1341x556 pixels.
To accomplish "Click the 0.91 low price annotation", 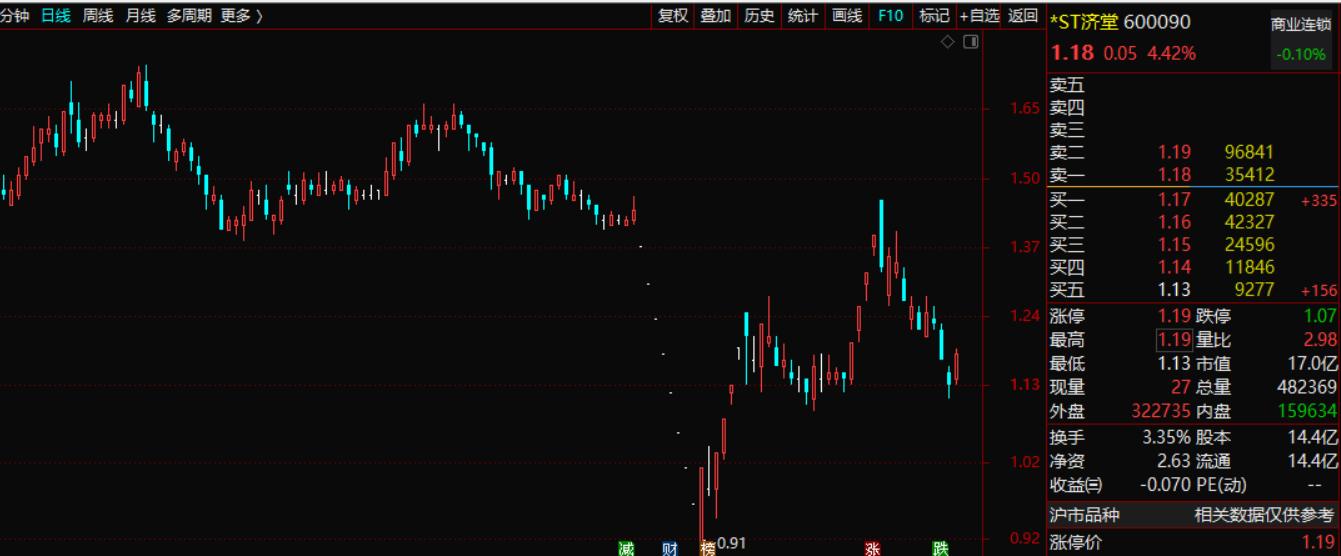I will pos(732,542).
